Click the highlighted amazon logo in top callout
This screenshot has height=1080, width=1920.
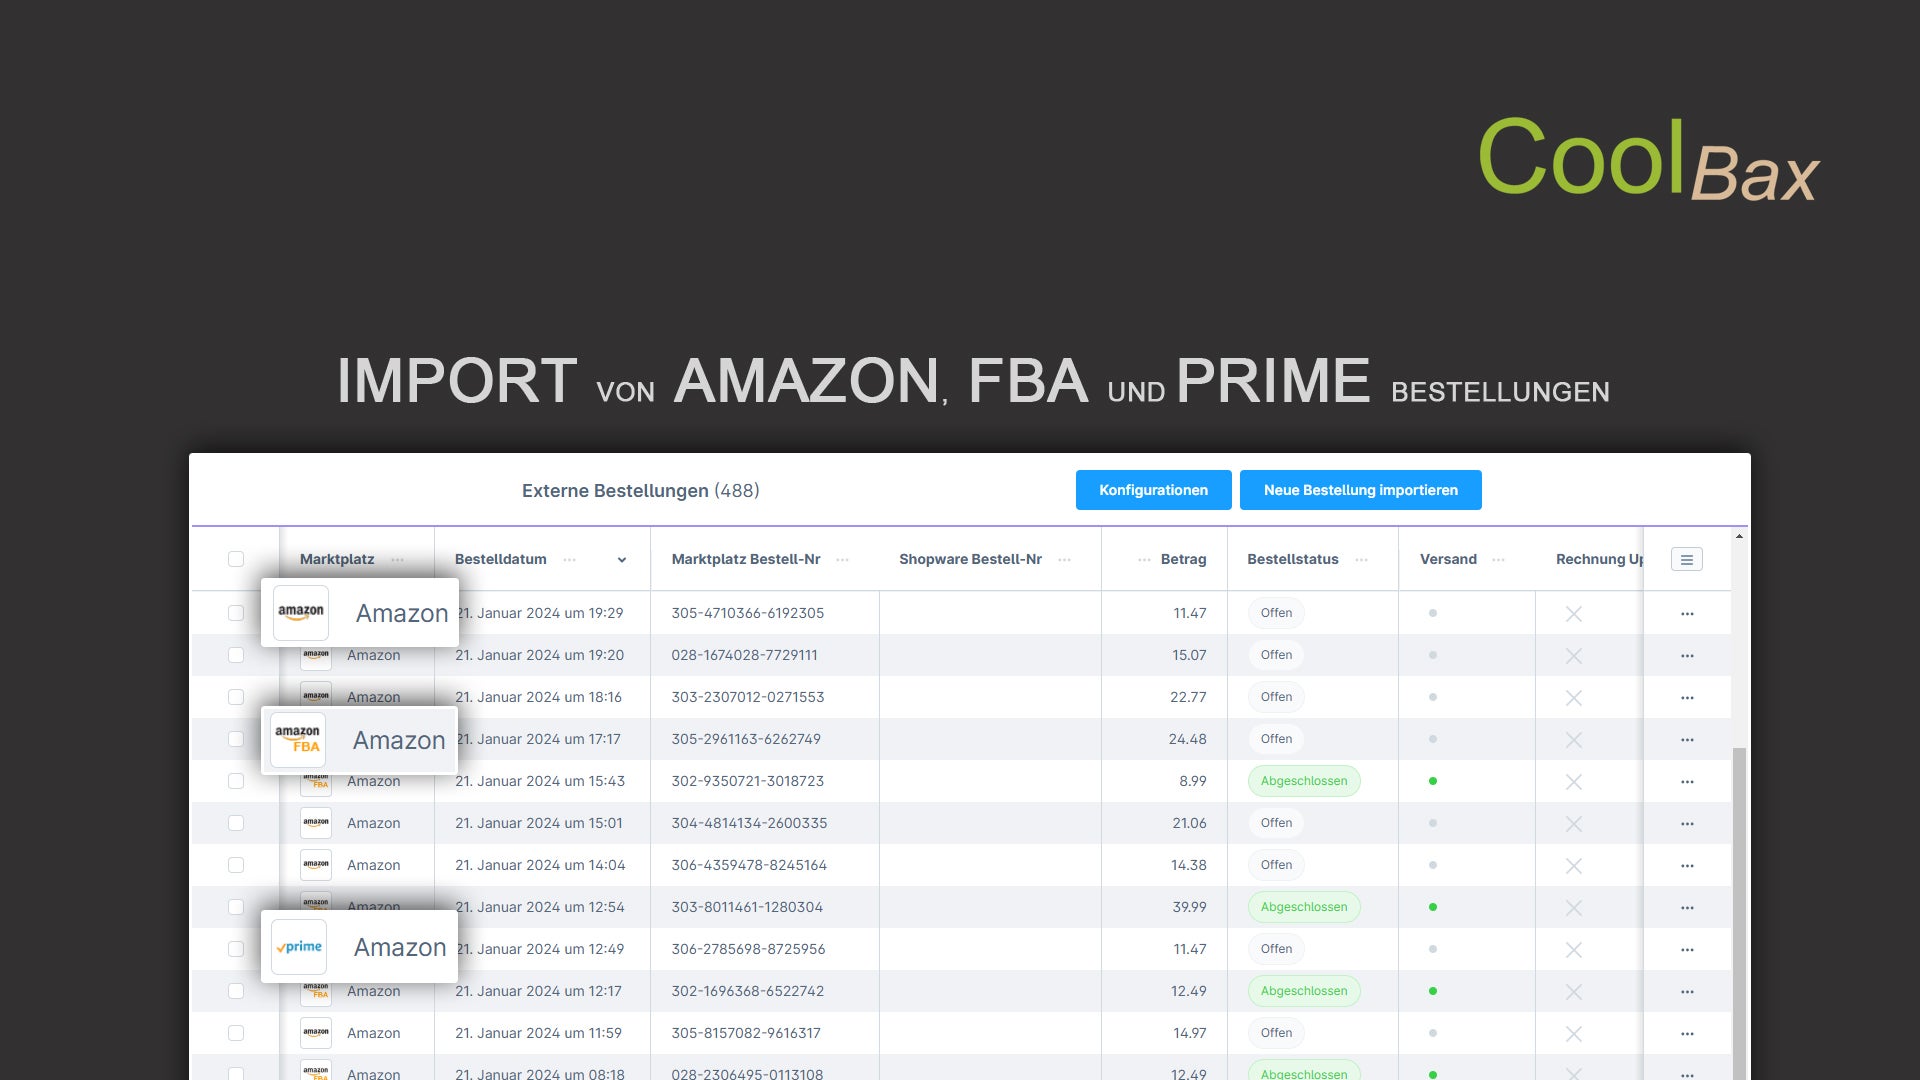[x=301, y=612]
